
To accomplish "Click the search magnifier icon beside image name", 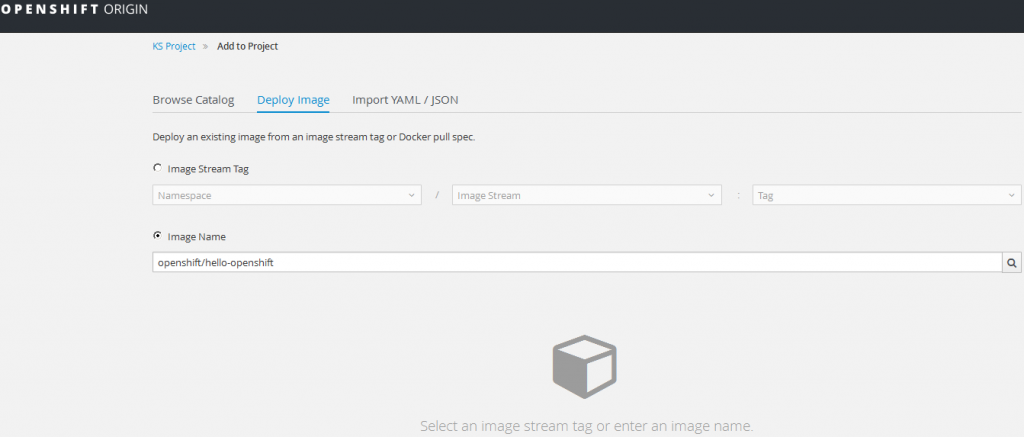I will click(1011, 263).
